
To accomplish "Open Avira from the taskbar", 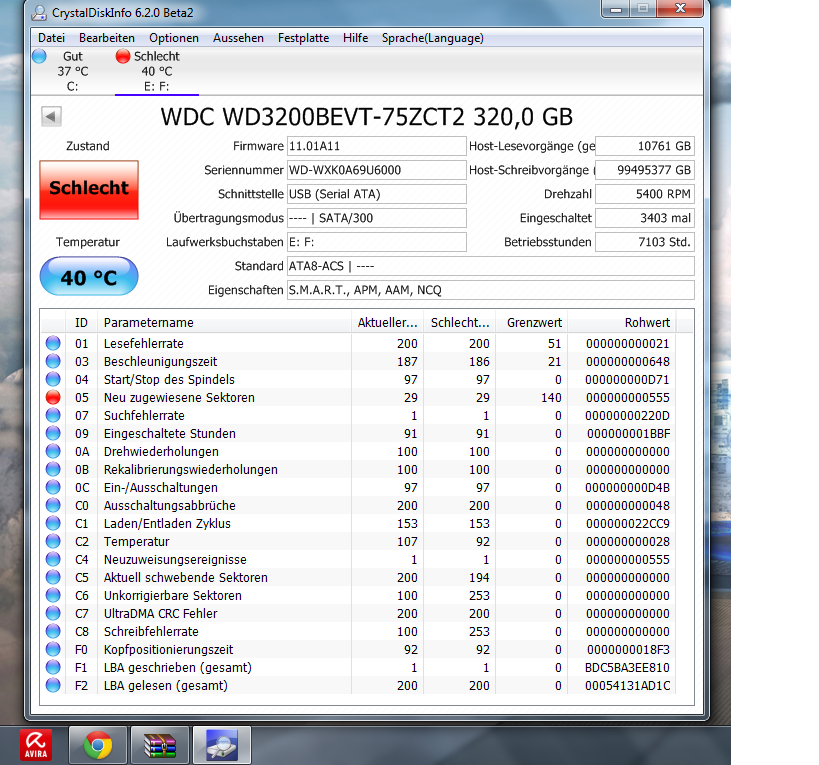I will coord(36,745).
